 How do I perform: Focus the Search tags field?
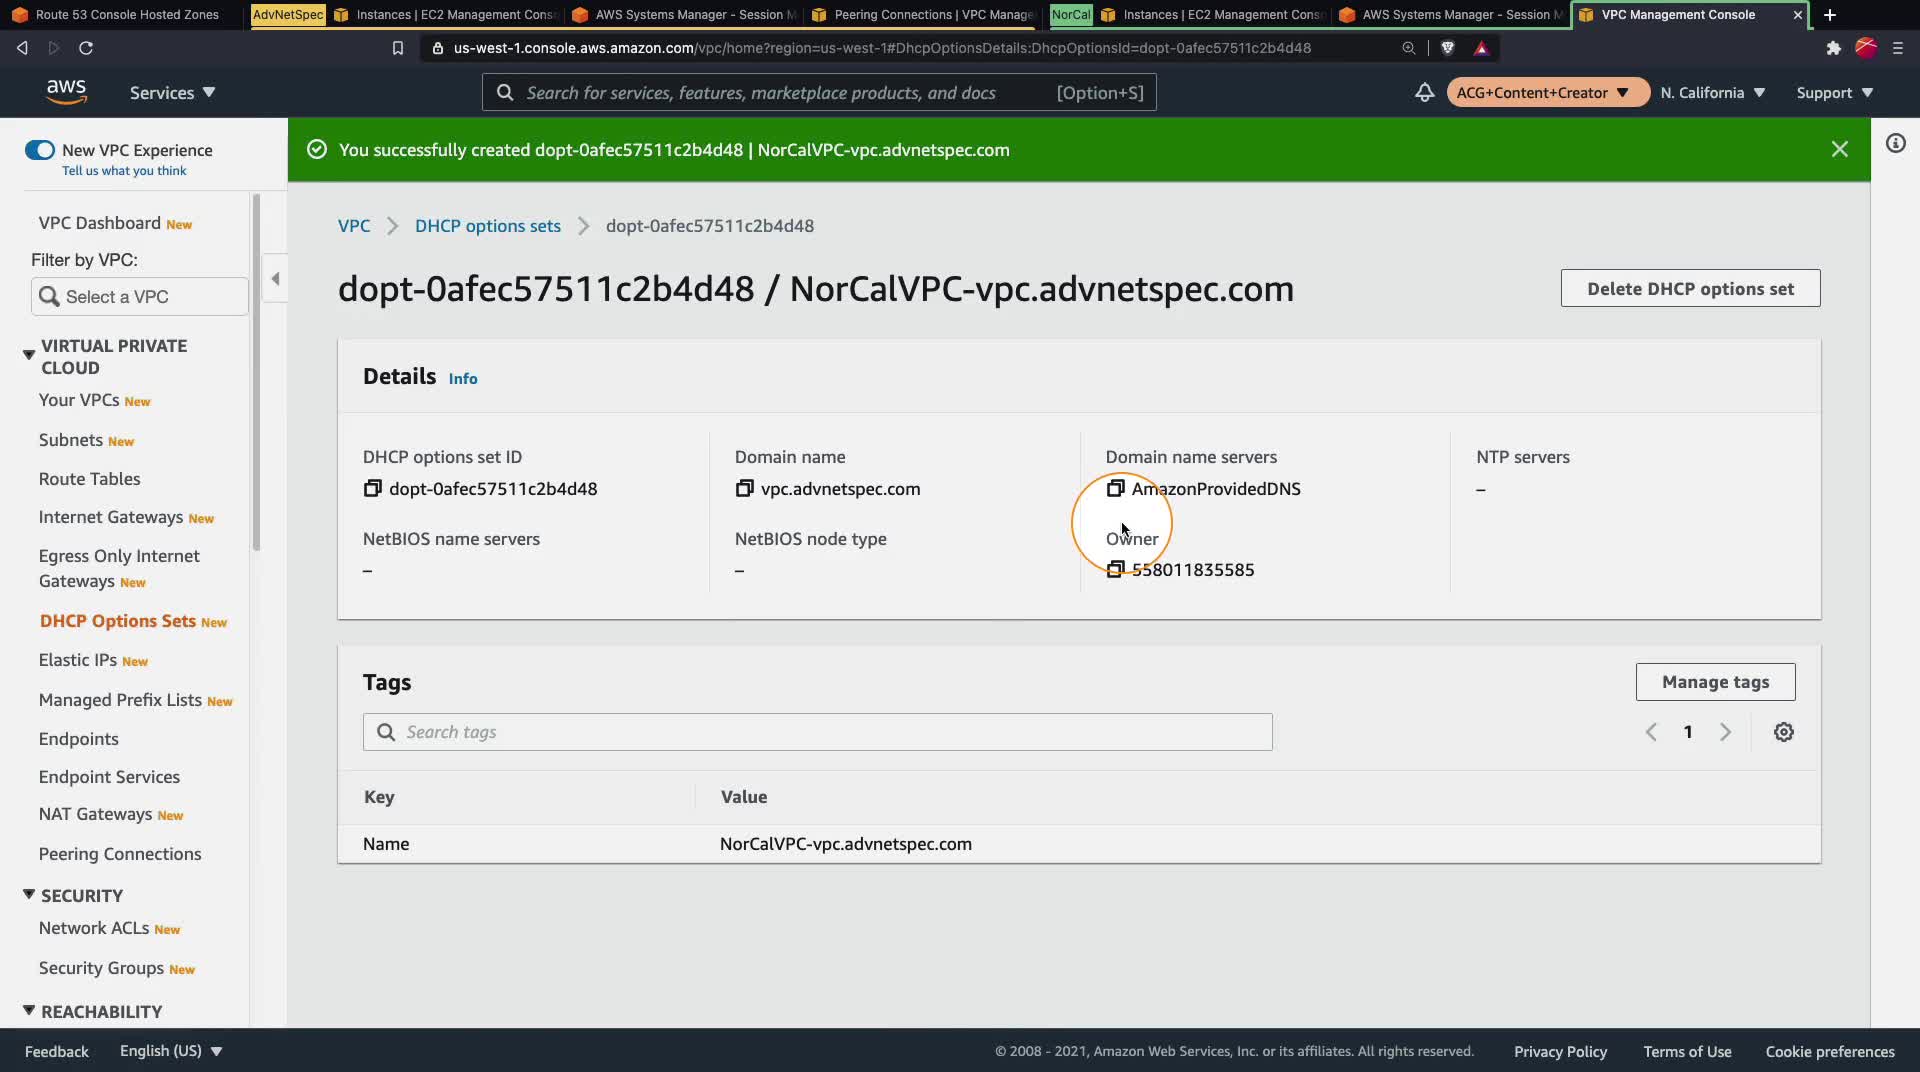817,732
